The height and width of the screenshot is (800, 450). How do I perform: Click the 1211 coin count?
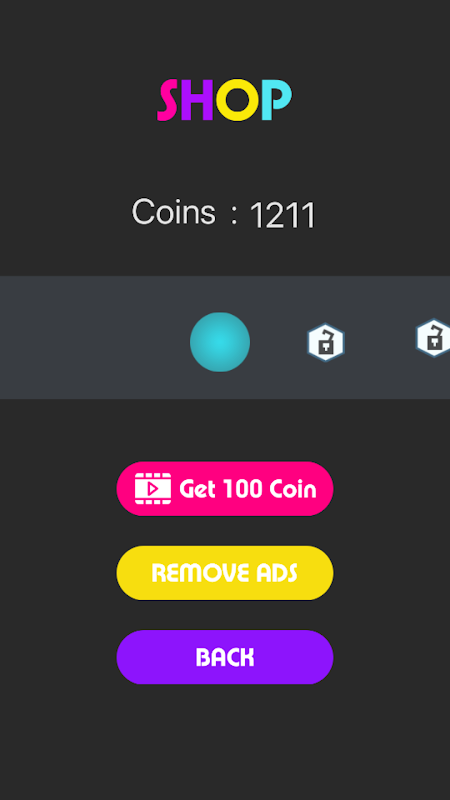(283, 215)
